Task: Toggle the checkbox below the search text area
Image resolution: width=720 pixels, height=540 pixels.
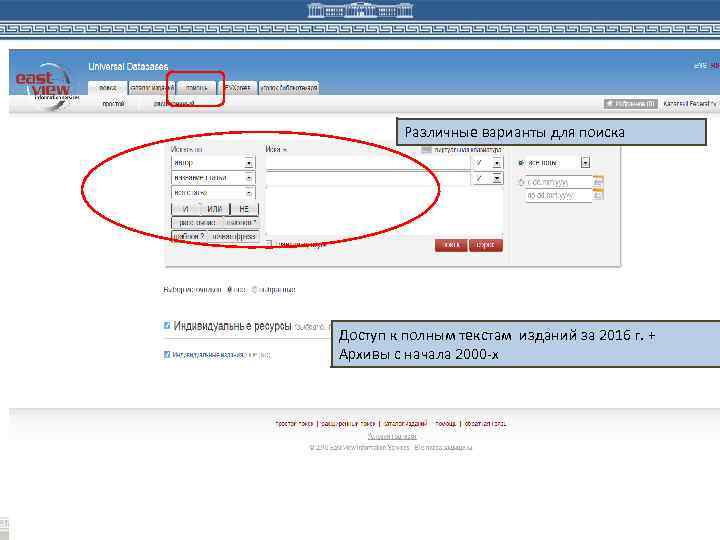Action: click(x=270, y=244)
